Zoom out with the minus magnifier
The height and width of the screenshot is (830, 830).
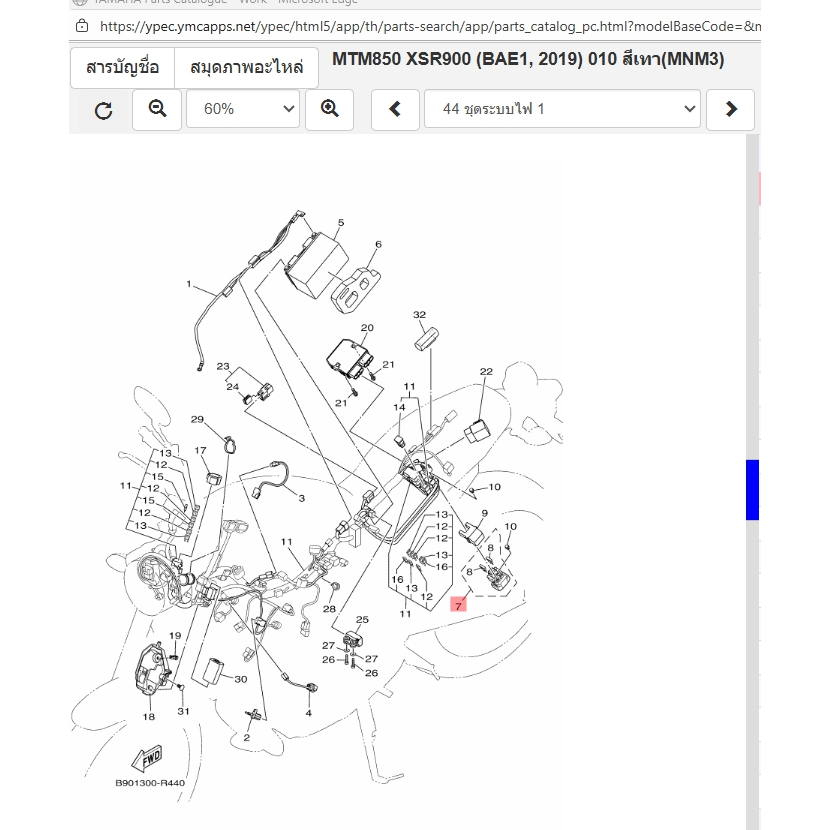tap(157, 110)
